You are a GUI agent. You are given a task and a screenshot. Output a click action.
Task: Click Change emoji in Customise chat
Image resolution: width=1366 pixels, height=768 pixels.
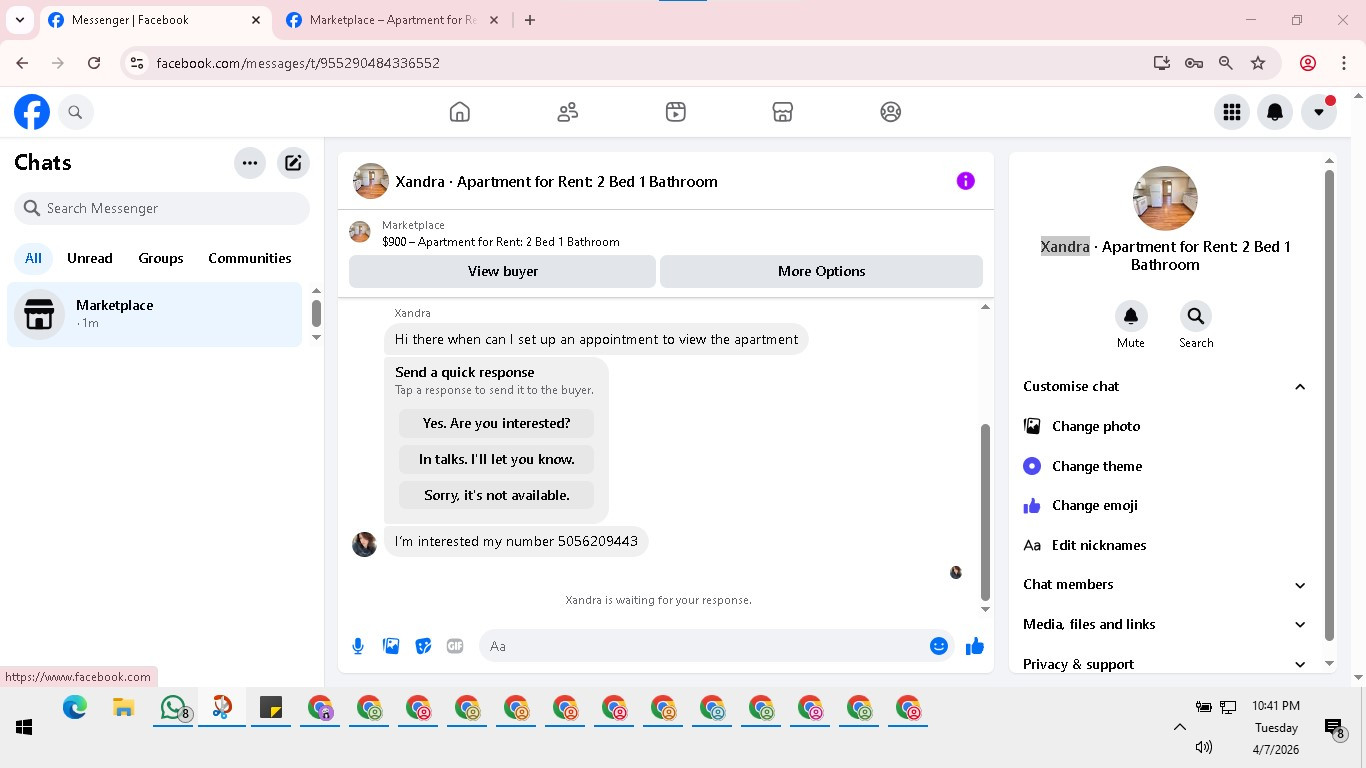[x=1165, y=505]
